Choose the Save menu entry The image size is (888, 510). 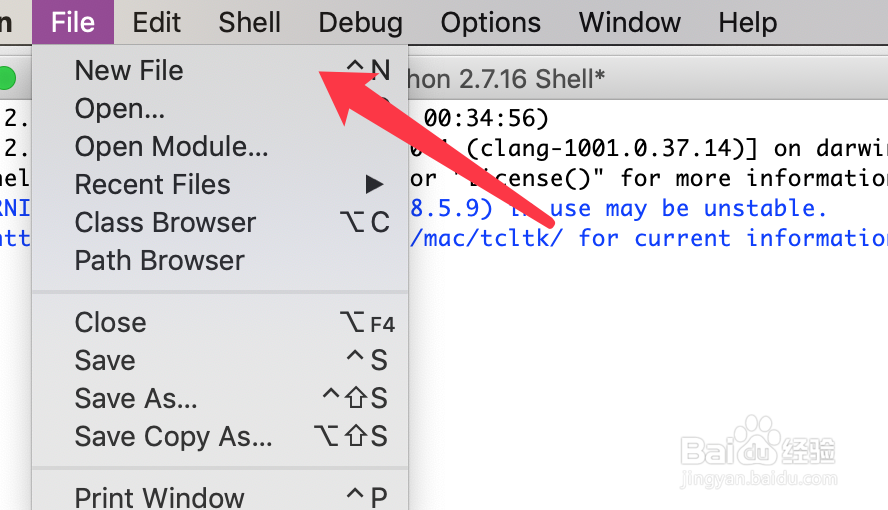[x=220, y=361]
